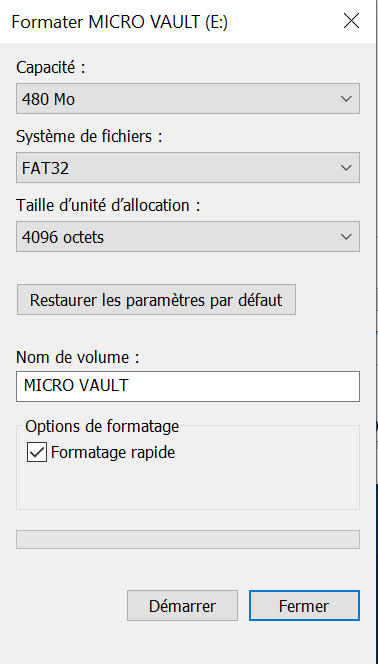Open the 4096 octets allocation dropdown
This screenshot has width=378, height=664.
click(188, 237)
